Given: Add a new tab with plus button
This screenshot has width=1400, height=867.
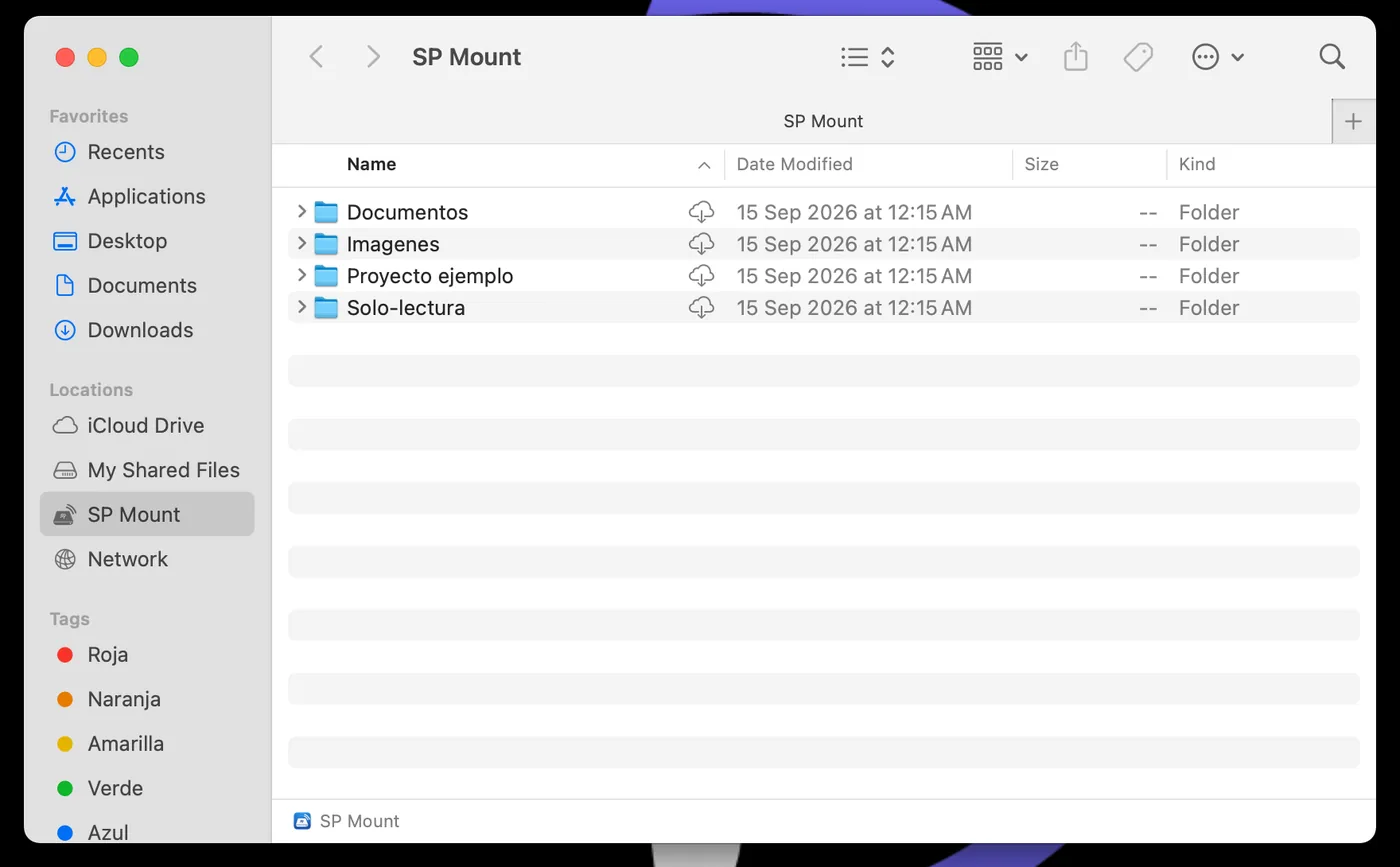Looking at the screenshot, I should [1353, 122].
